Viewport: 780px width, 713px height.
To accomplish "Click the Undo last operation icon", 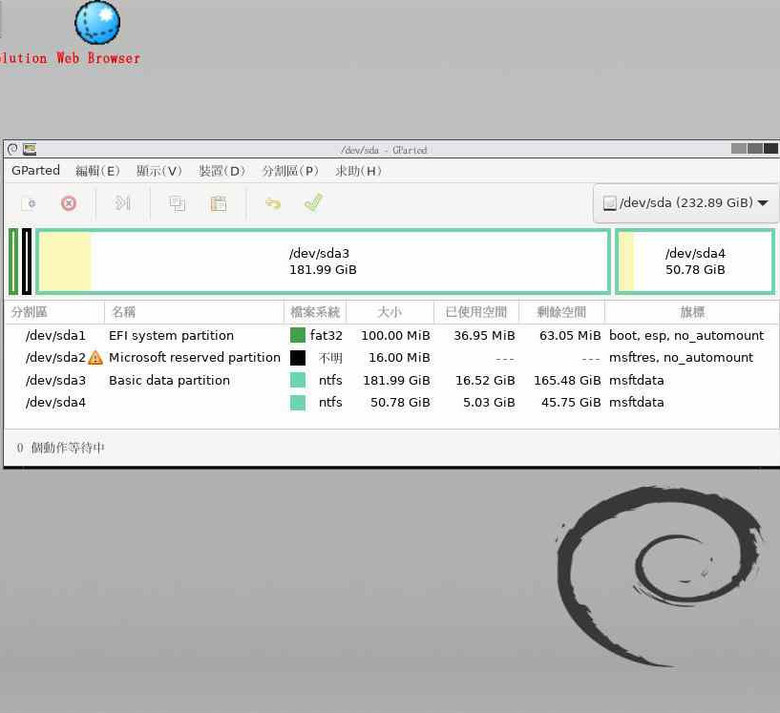I will 273,203.
